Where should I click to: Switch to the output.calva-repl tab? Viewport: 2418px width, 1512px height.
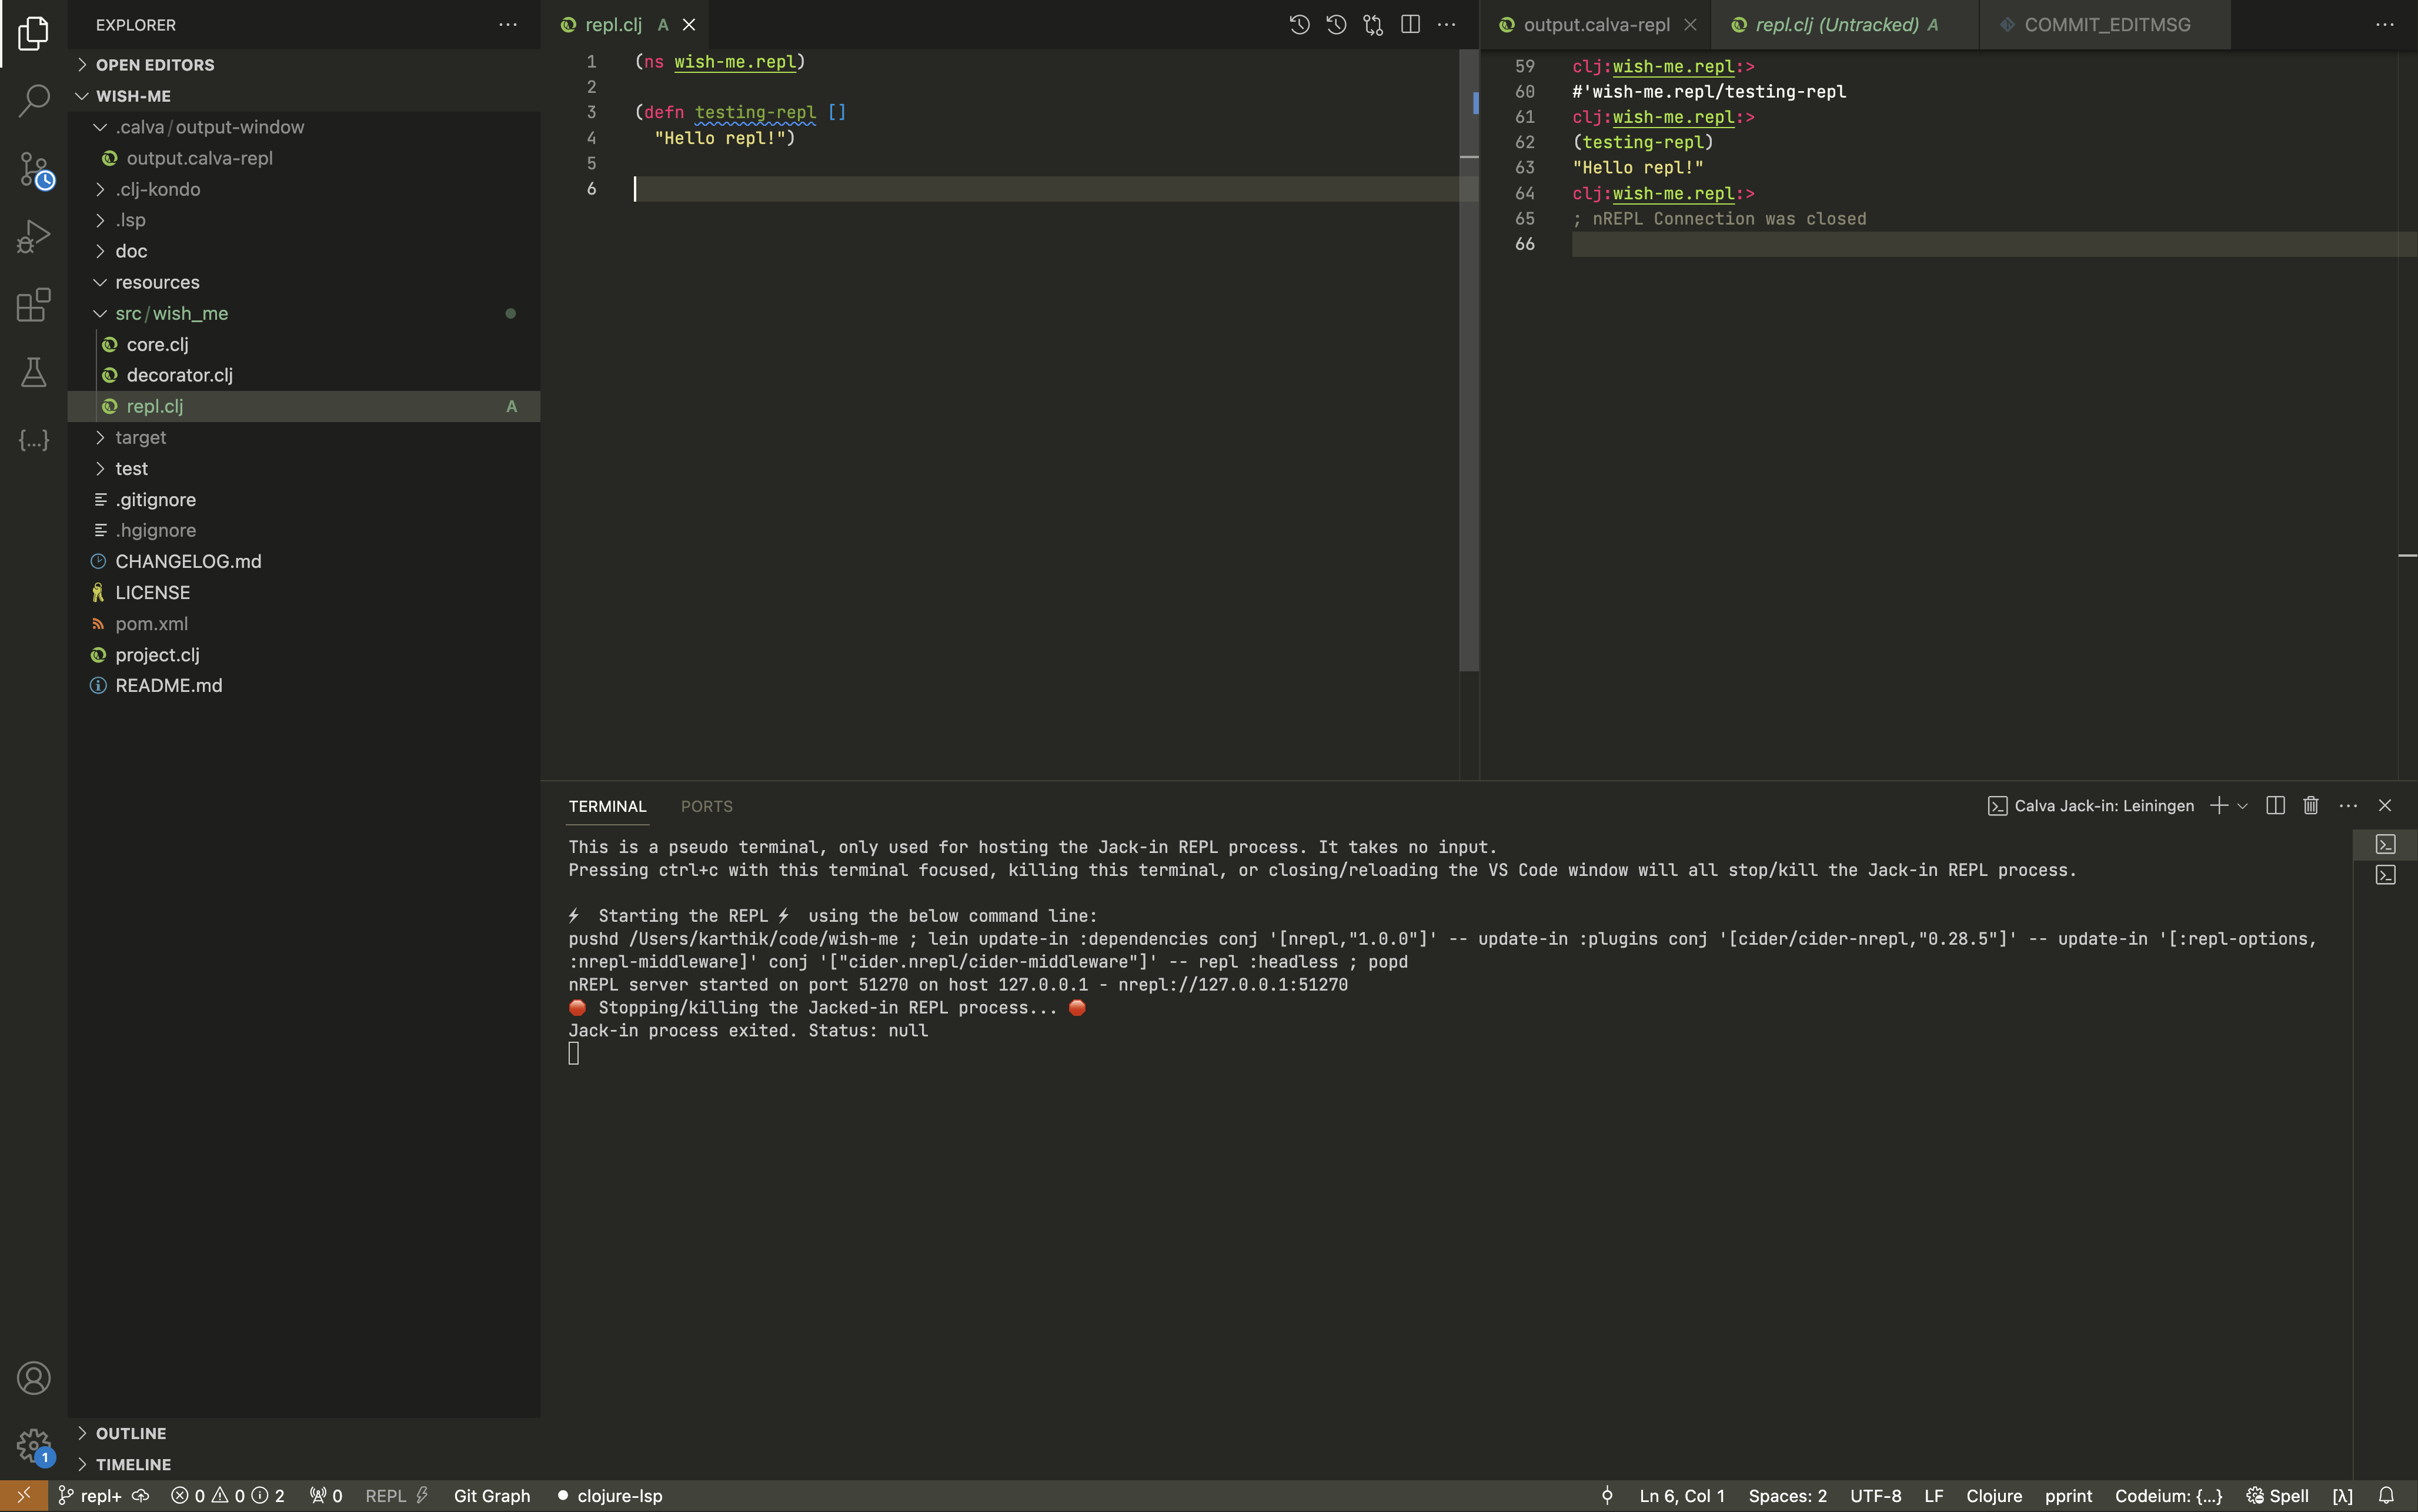click(x=1596, y=25)
